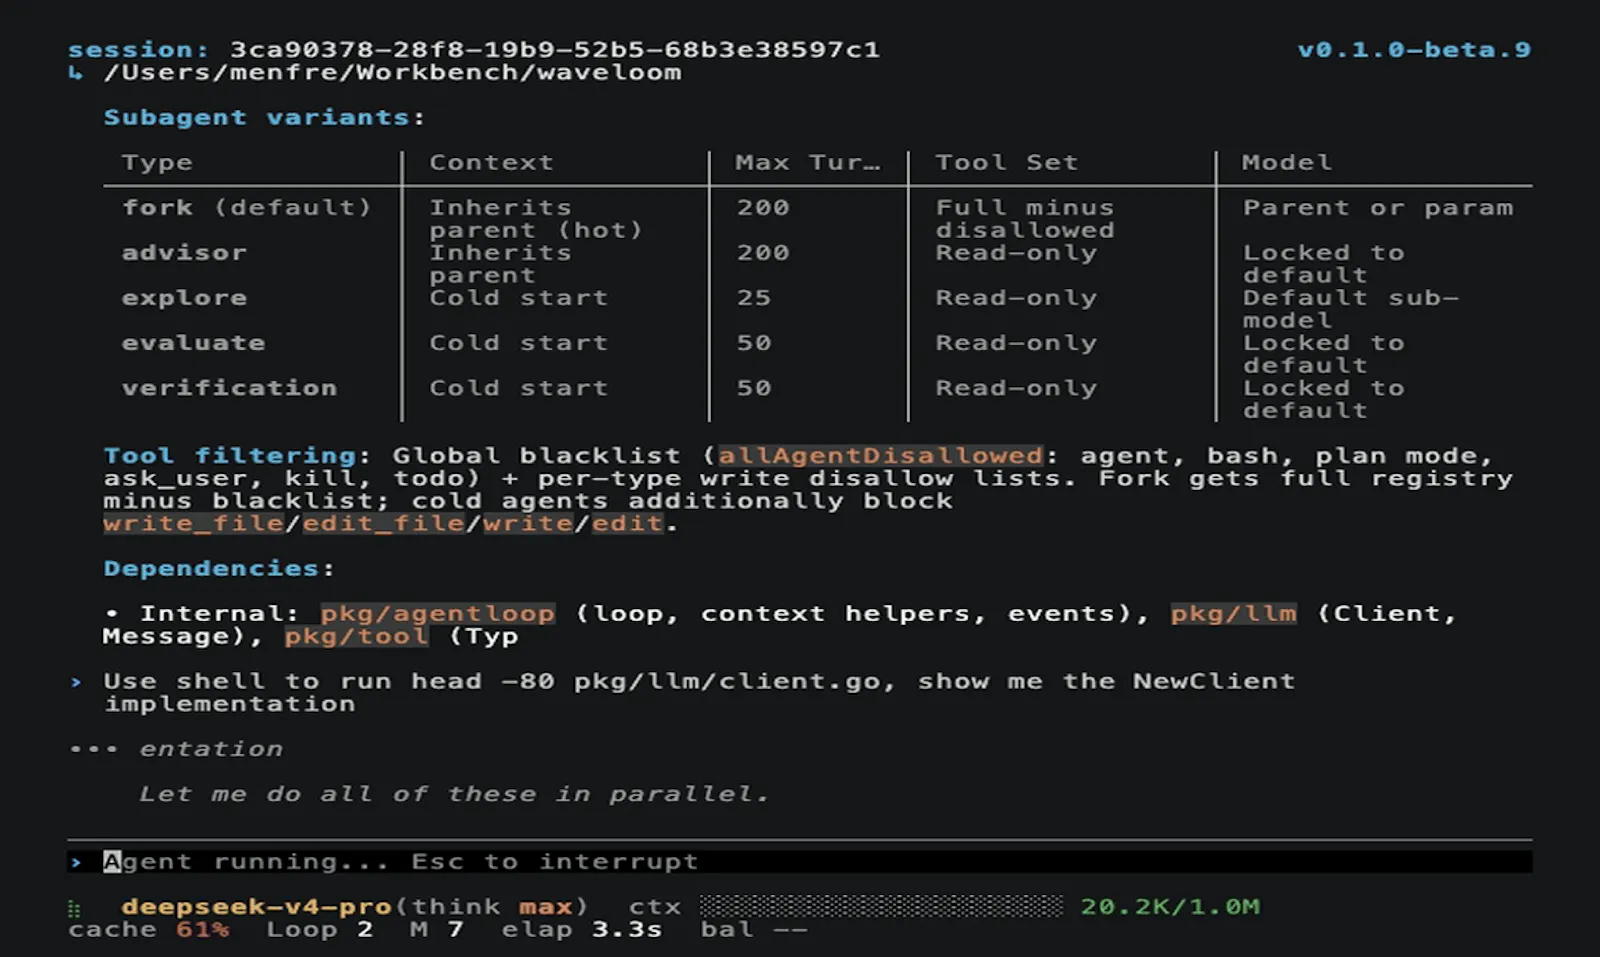The height and width of the screenshot is (957, 1600).
Task: Click the highlighted pkg/agentloop code token
Action: click(437, 613)
